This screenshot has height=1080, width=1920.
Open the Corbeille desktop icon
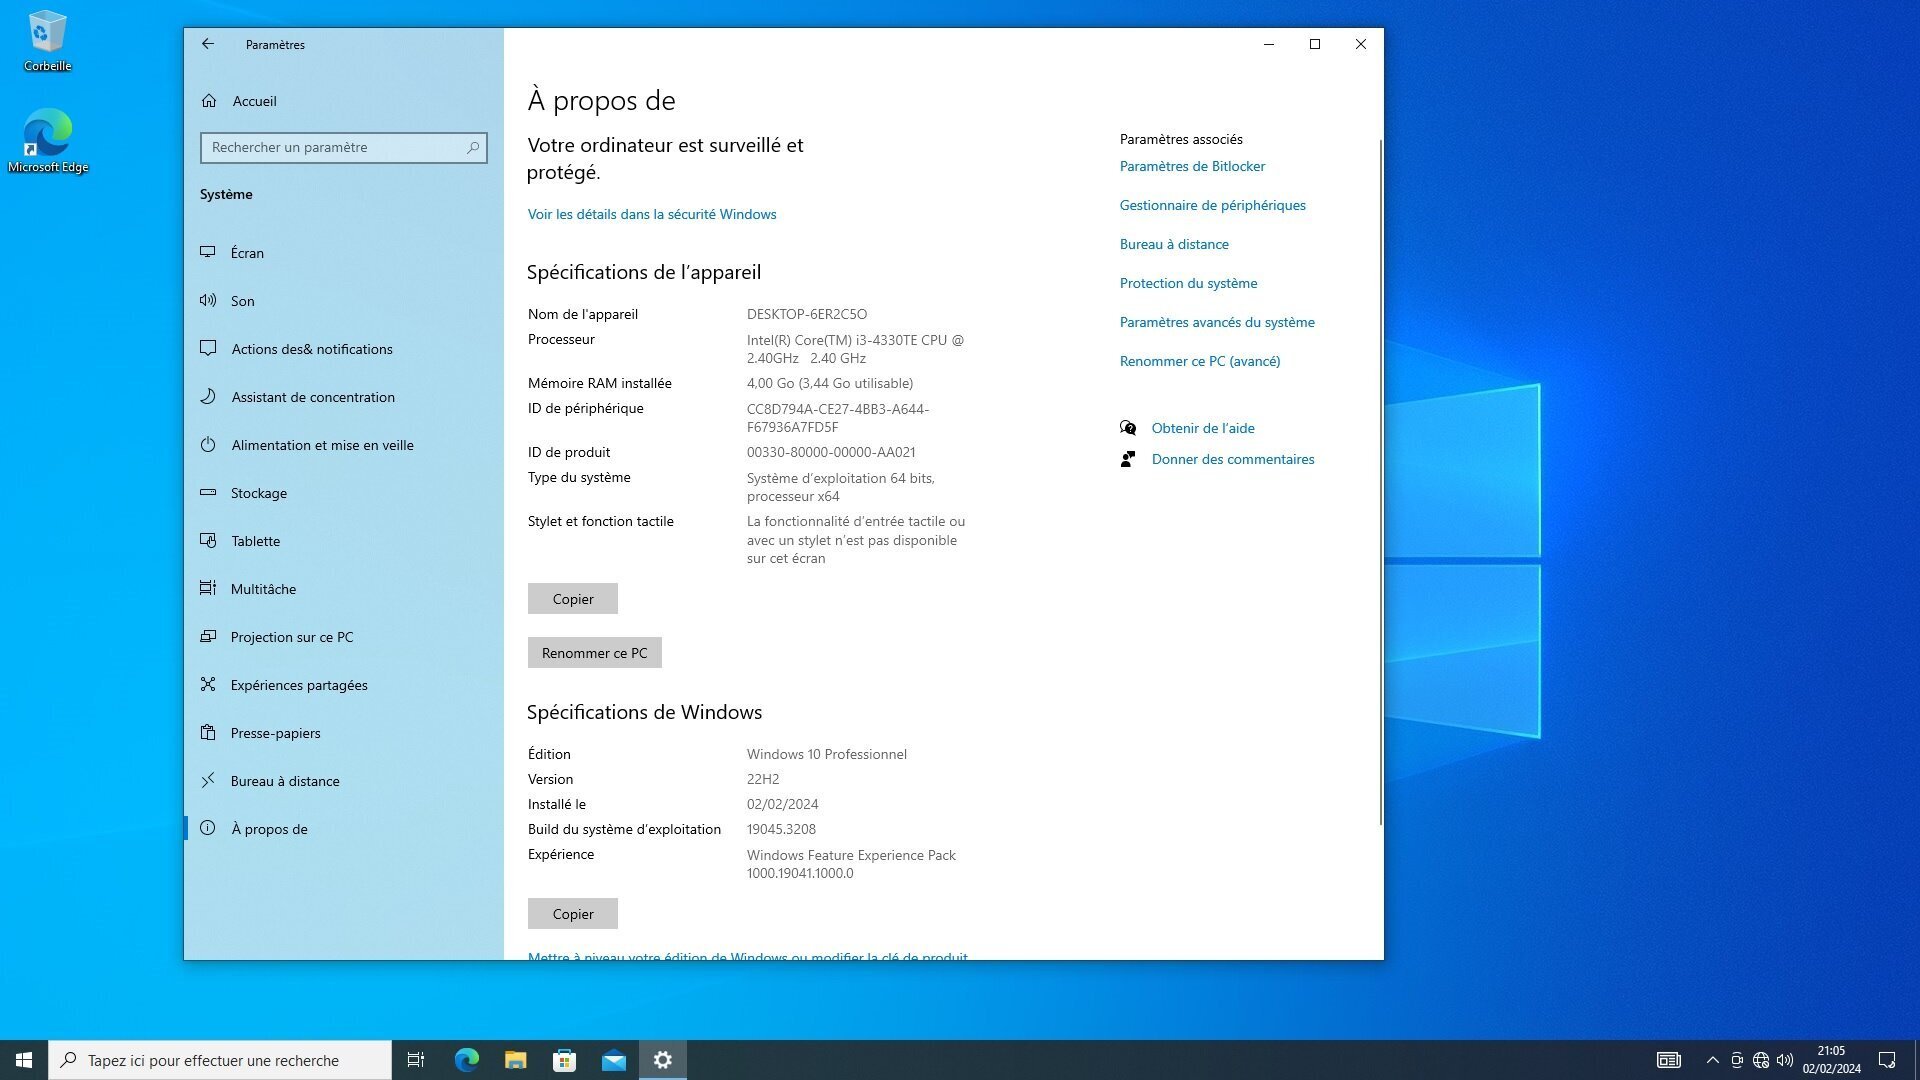coord(47,41)
